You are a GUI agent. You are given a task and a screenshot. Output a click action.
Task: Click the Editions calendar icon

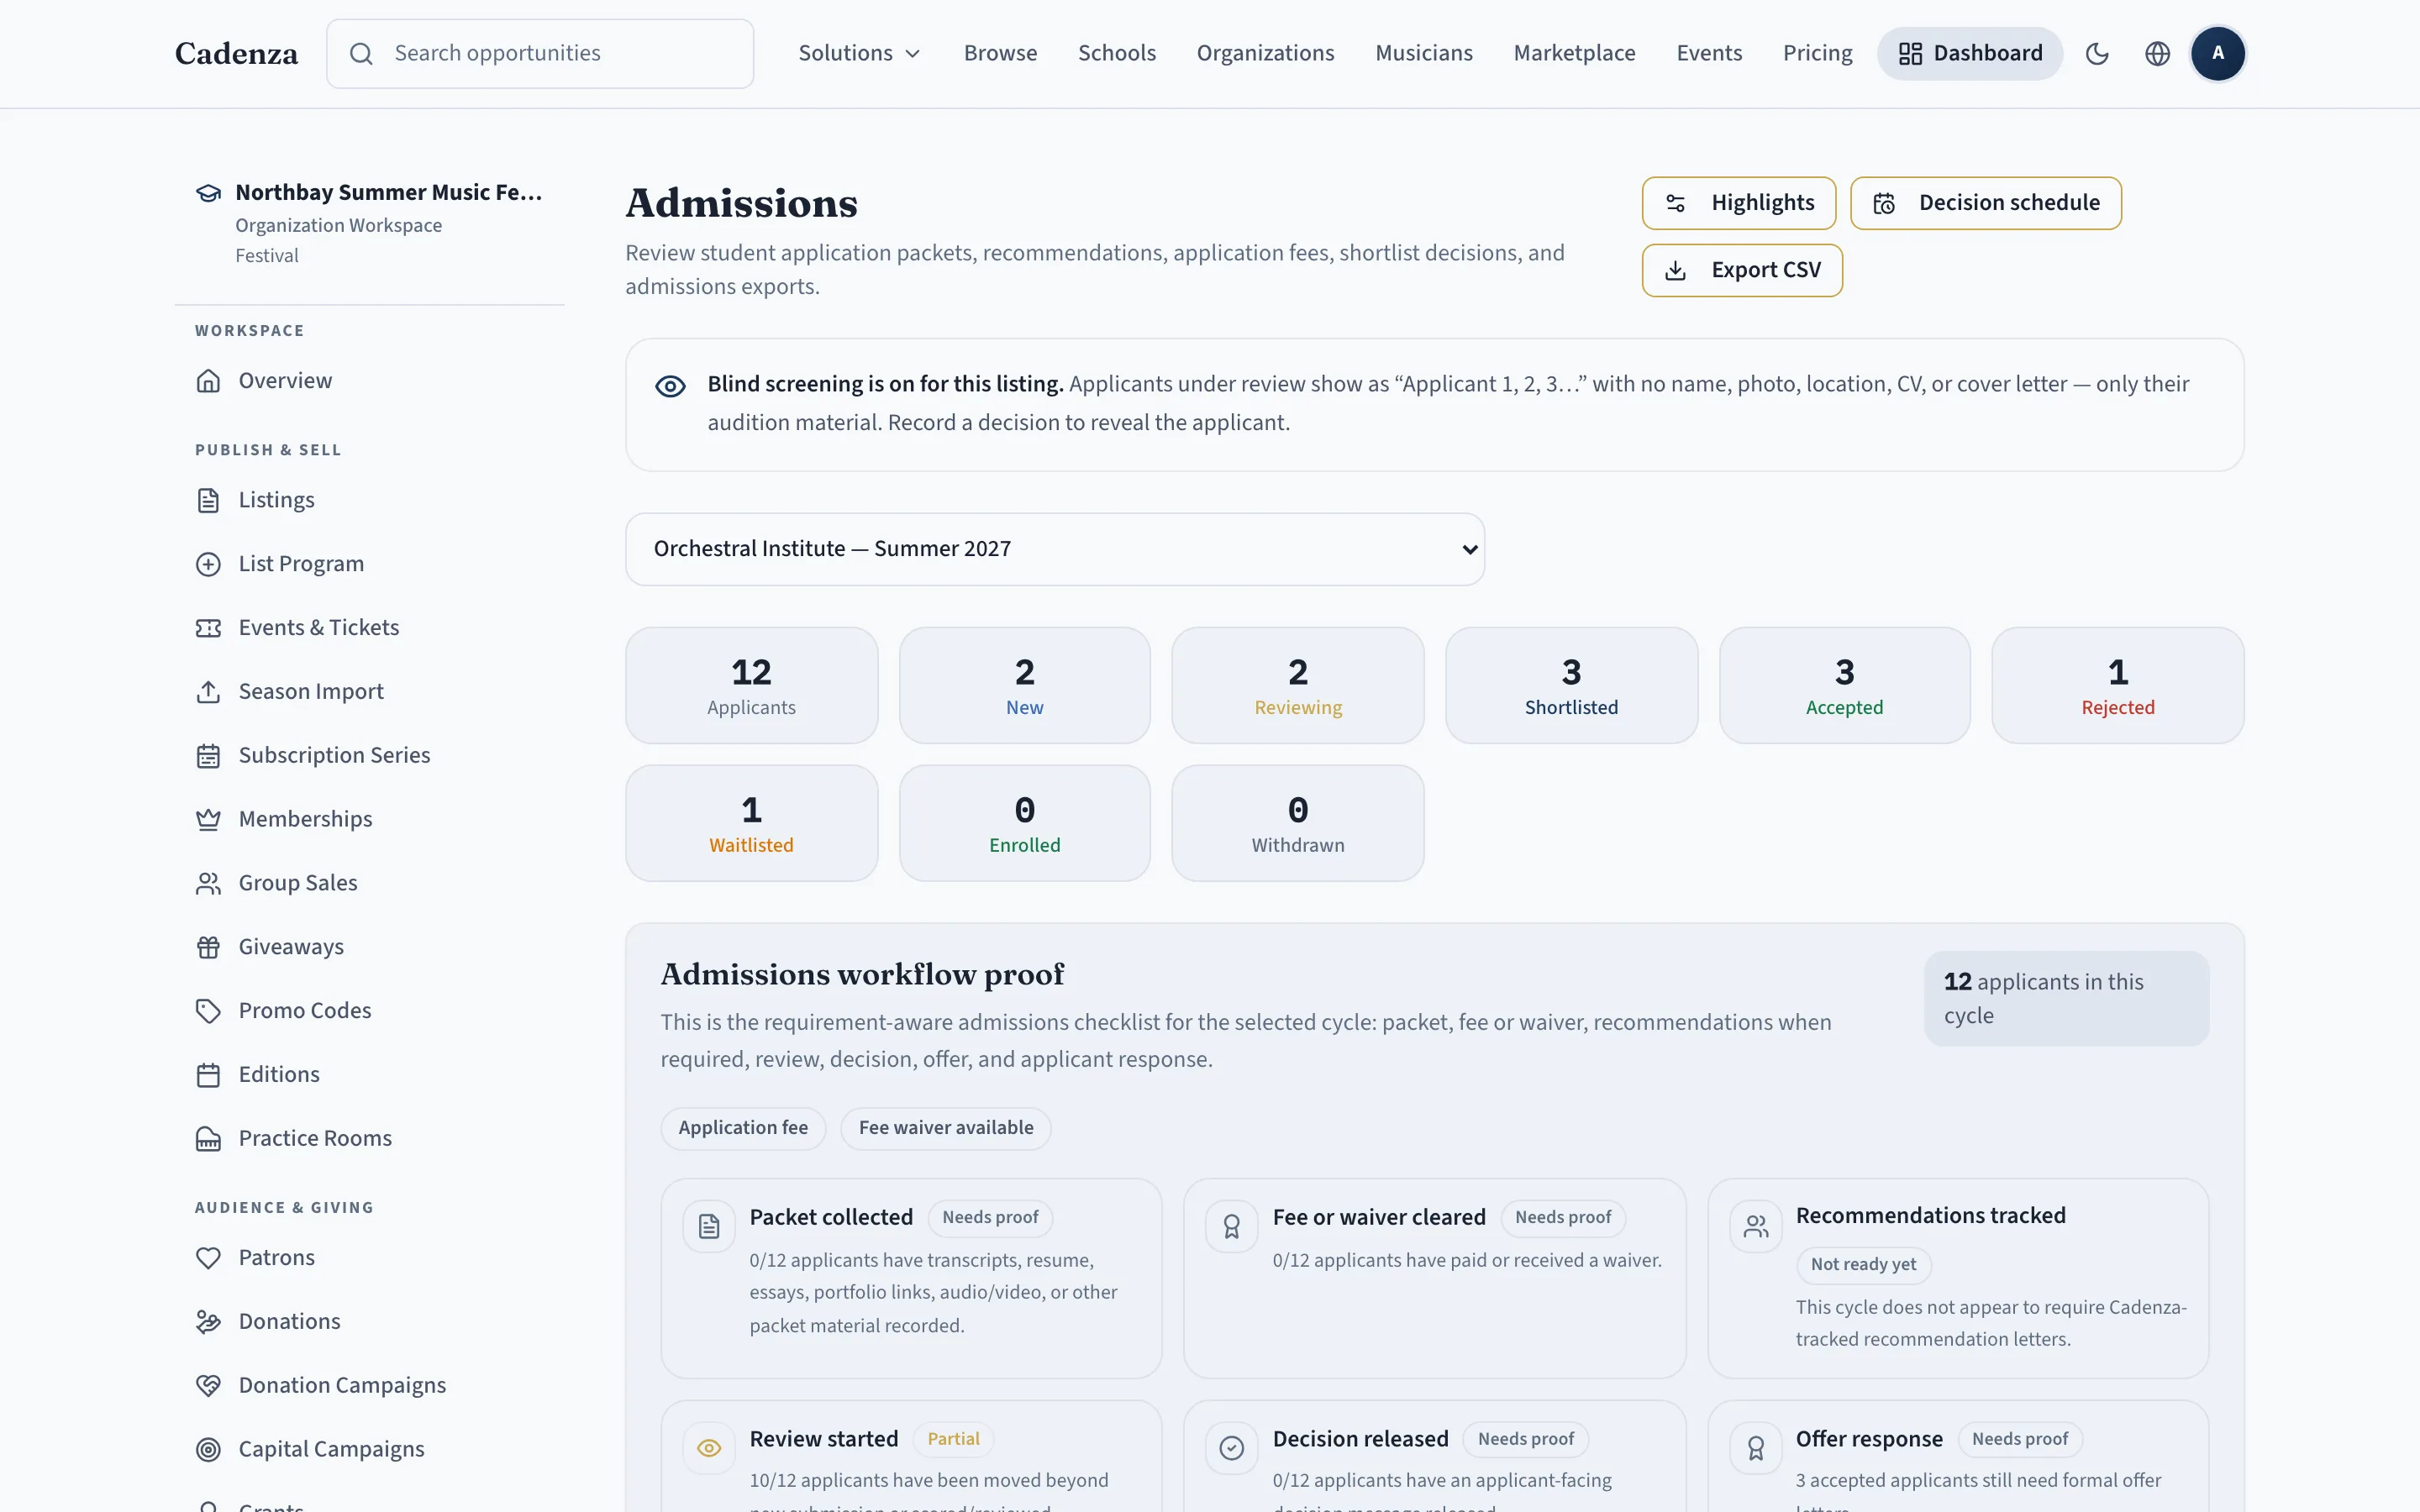pyautogui.click(x=208, y=1075)
